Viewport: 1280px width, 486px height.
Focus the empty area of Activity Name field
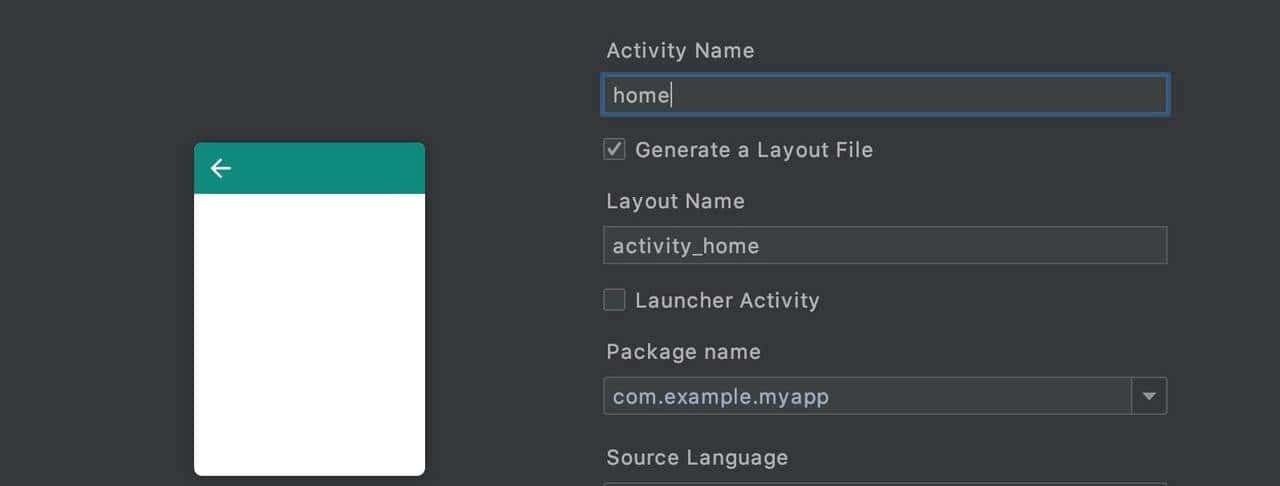[x=920, y=95]
